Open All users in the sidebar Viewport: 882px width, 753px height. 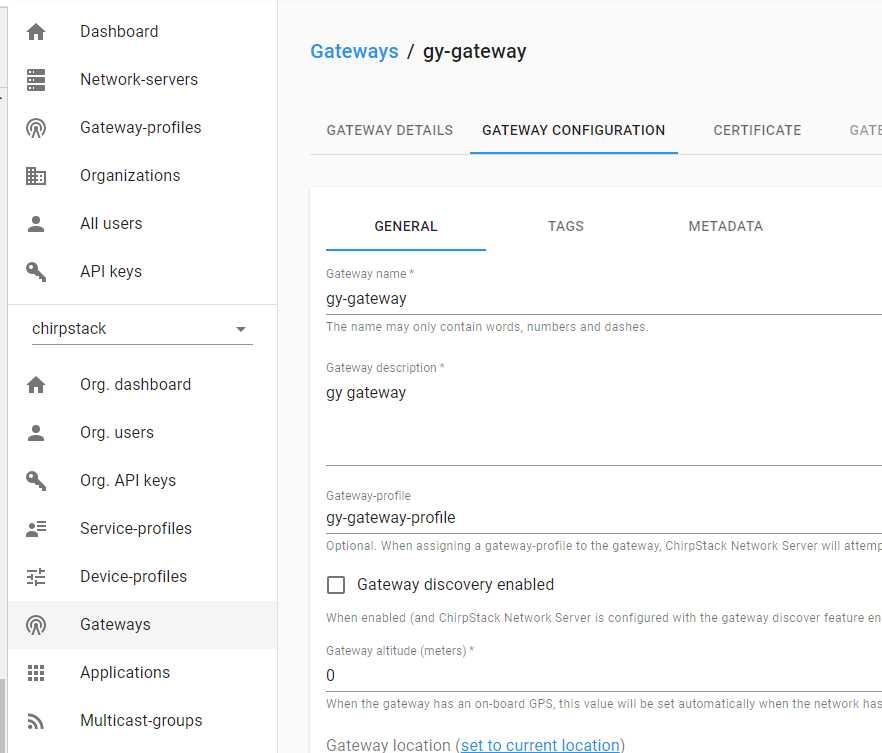click(142, 224)
